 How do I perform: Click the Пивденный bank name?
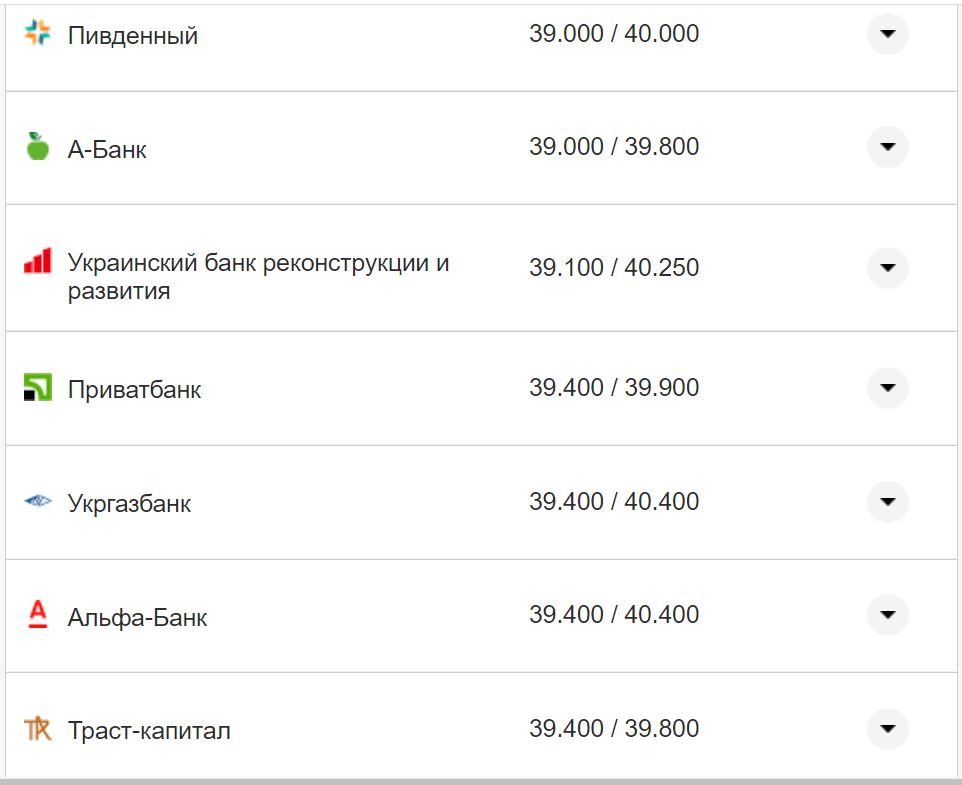132,34
